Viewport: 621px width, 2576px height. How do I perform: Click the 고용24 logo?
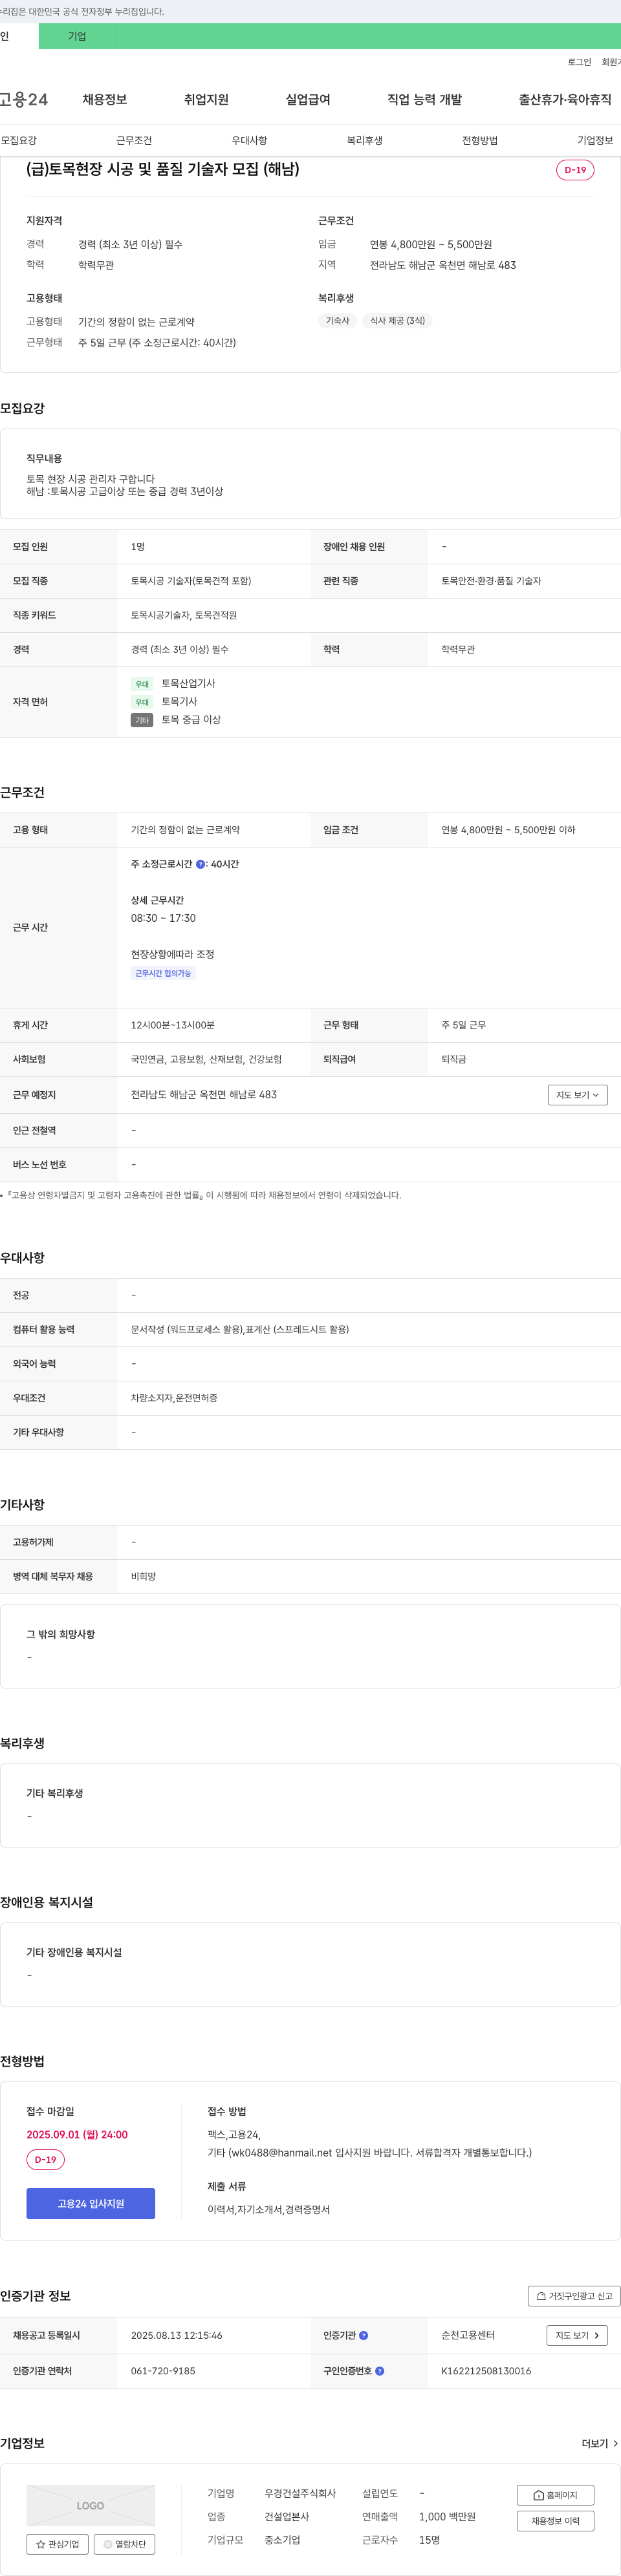click(23, 100)
